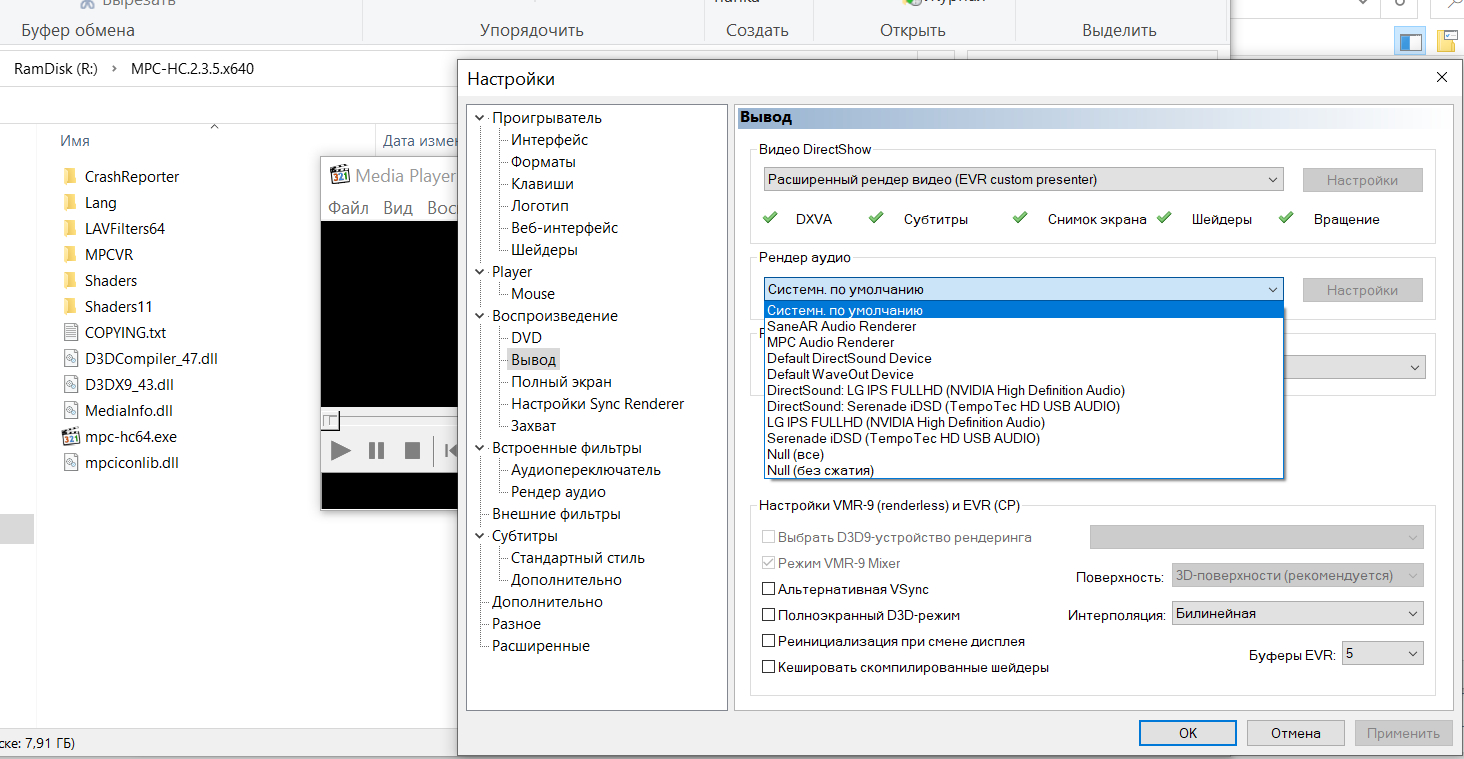Click the MPCVR folder icon
The width and height of the screenshot is (1464, 759).
[70, 255]
